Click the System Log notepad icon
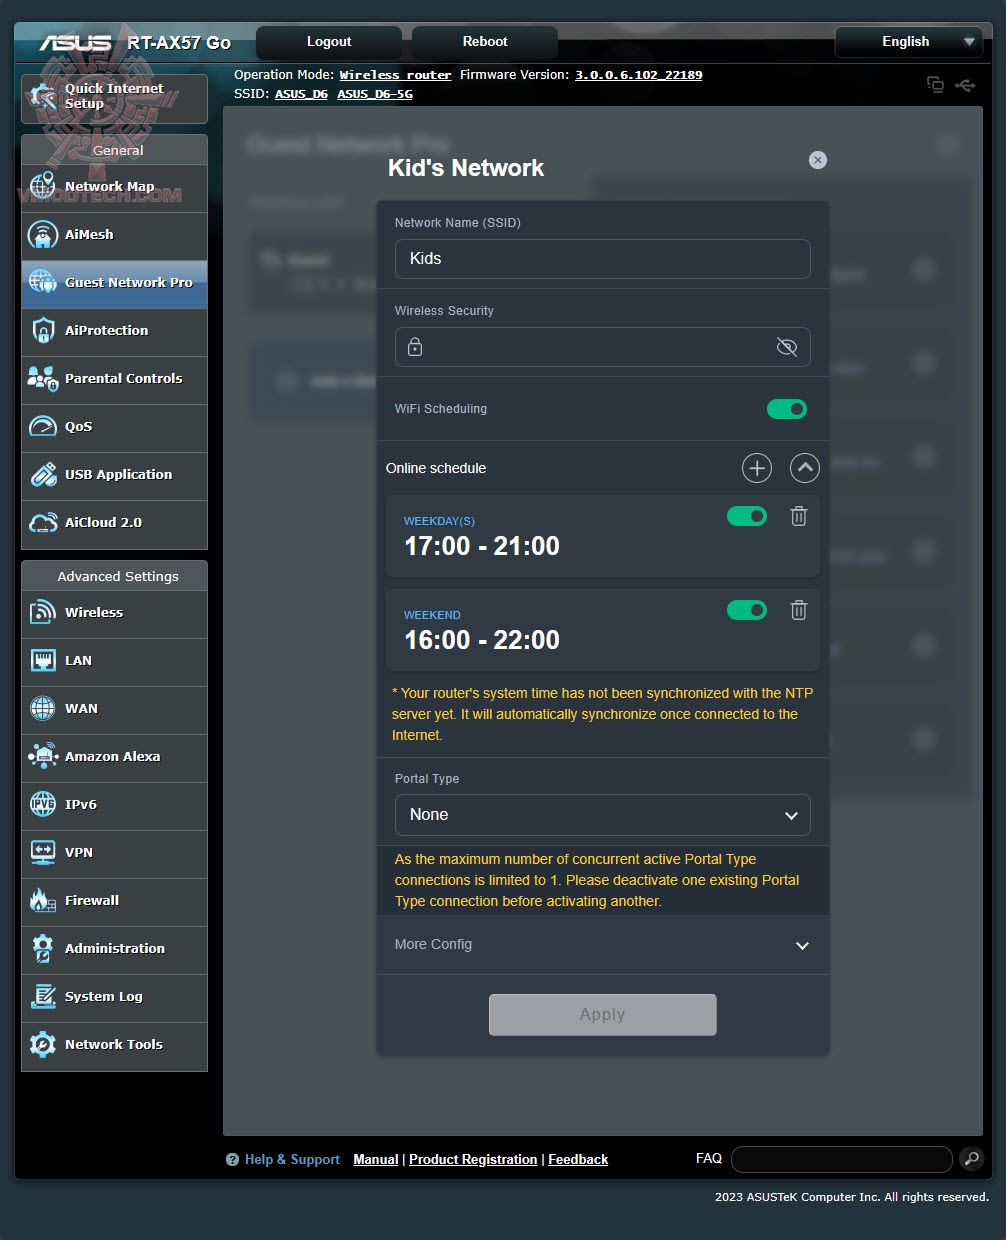Screen dimensions: 1006x1240 [x=42, y=996]
